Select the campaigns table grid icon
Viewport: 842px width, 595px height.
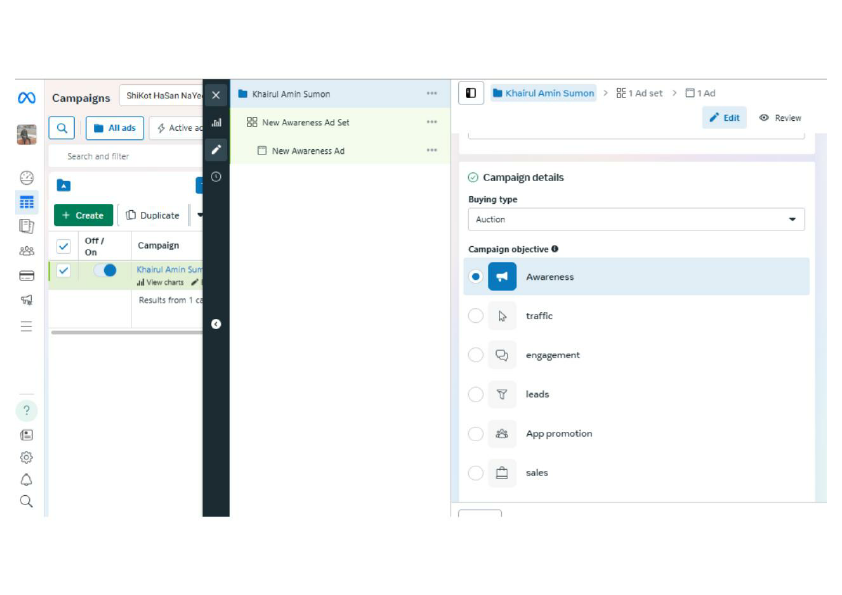tap(27, 202)
